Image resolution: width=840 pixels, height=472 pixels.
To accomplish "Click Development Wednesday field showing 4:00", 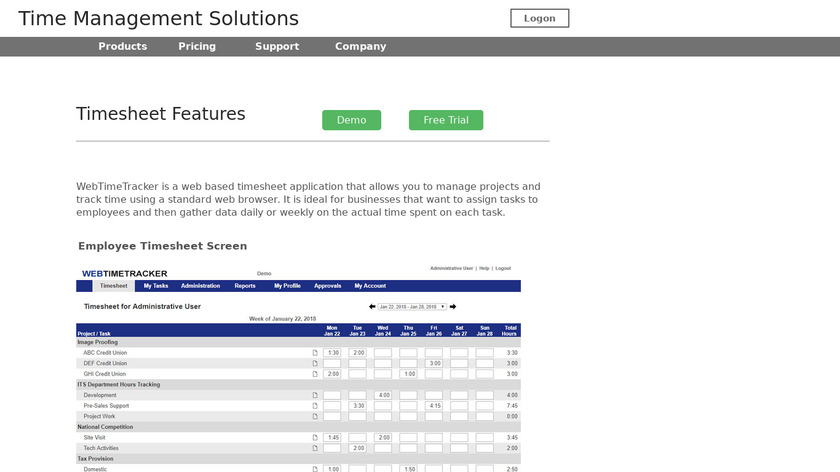I will pos(383,395).
